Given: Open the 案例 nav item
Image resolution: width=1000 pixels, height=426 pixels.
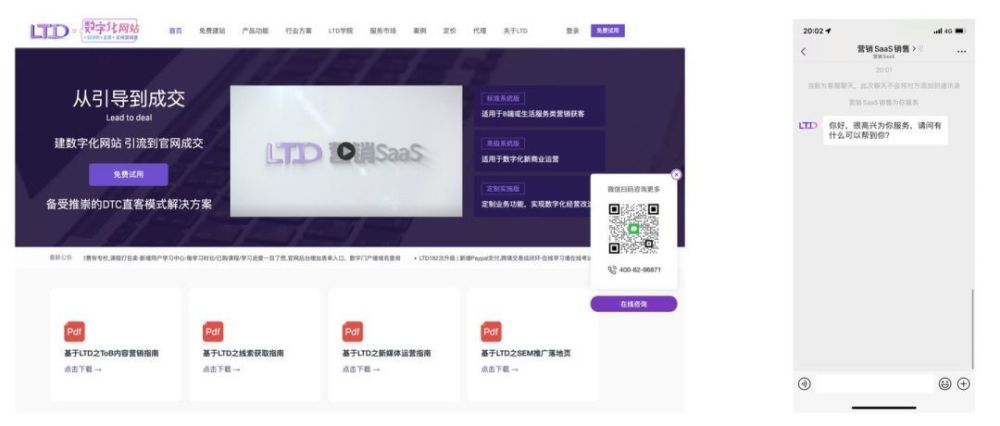Looking at the screenshot, I should point(420,31).
